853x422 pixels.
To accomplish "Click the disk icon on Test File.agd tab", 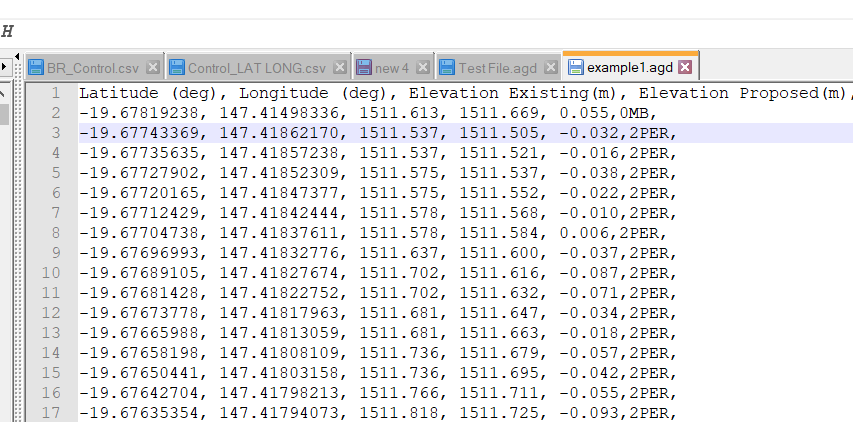I will 447,68.
